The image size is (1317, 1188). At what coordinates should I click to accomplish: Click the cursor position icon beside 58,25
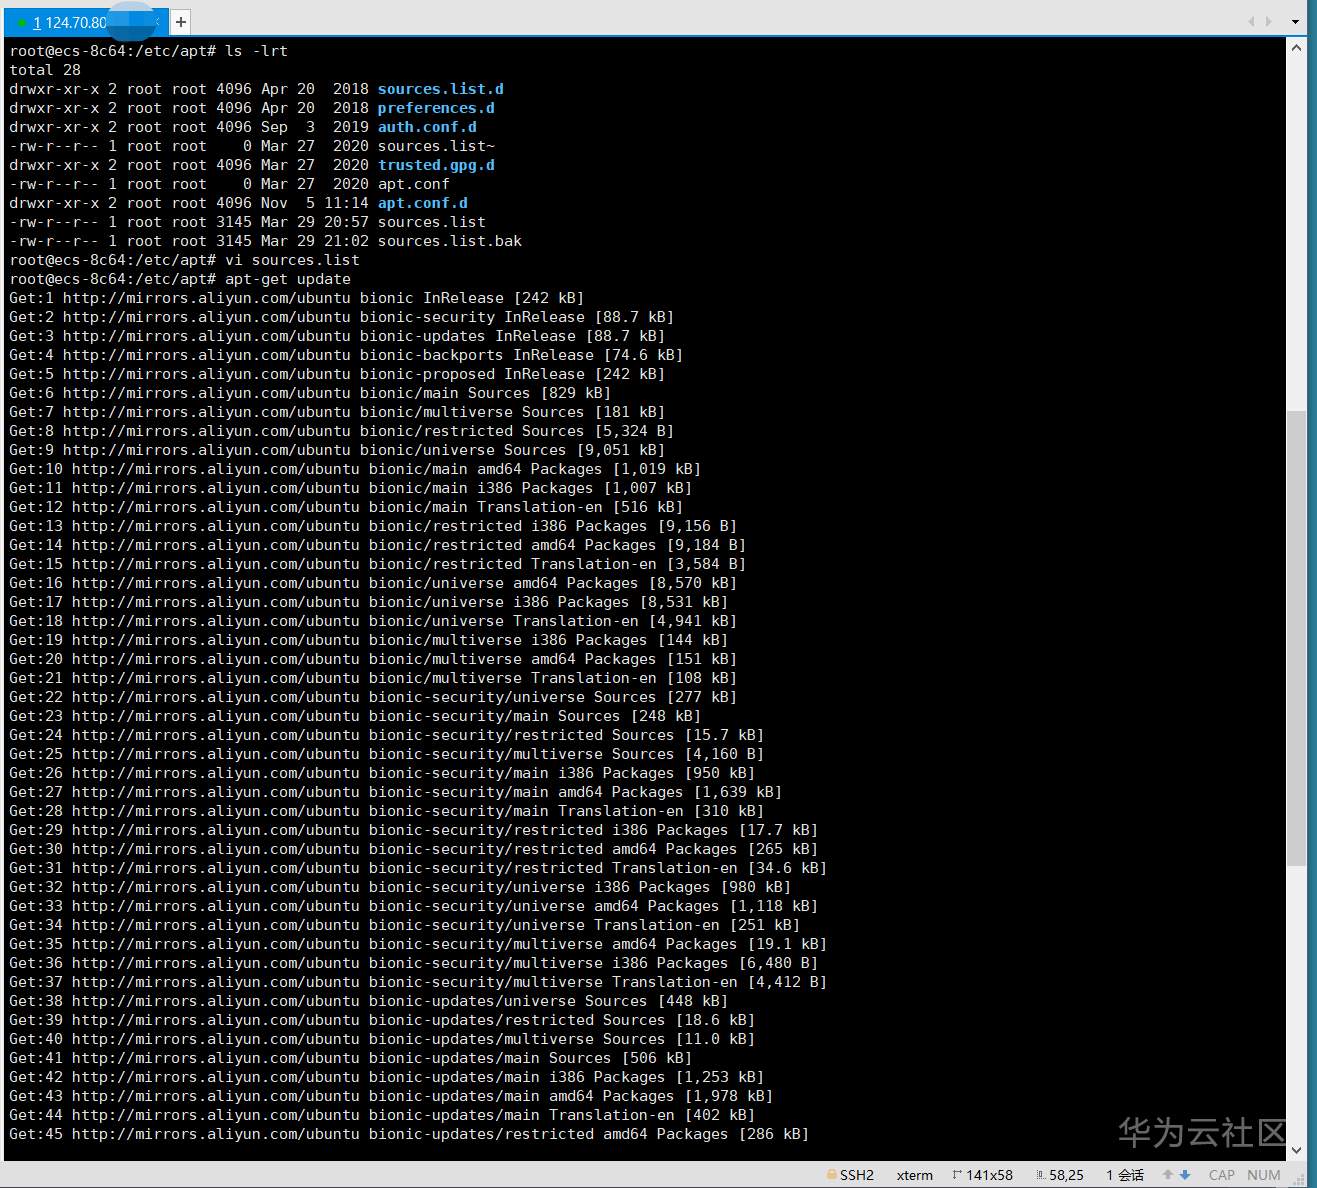1041,1175
